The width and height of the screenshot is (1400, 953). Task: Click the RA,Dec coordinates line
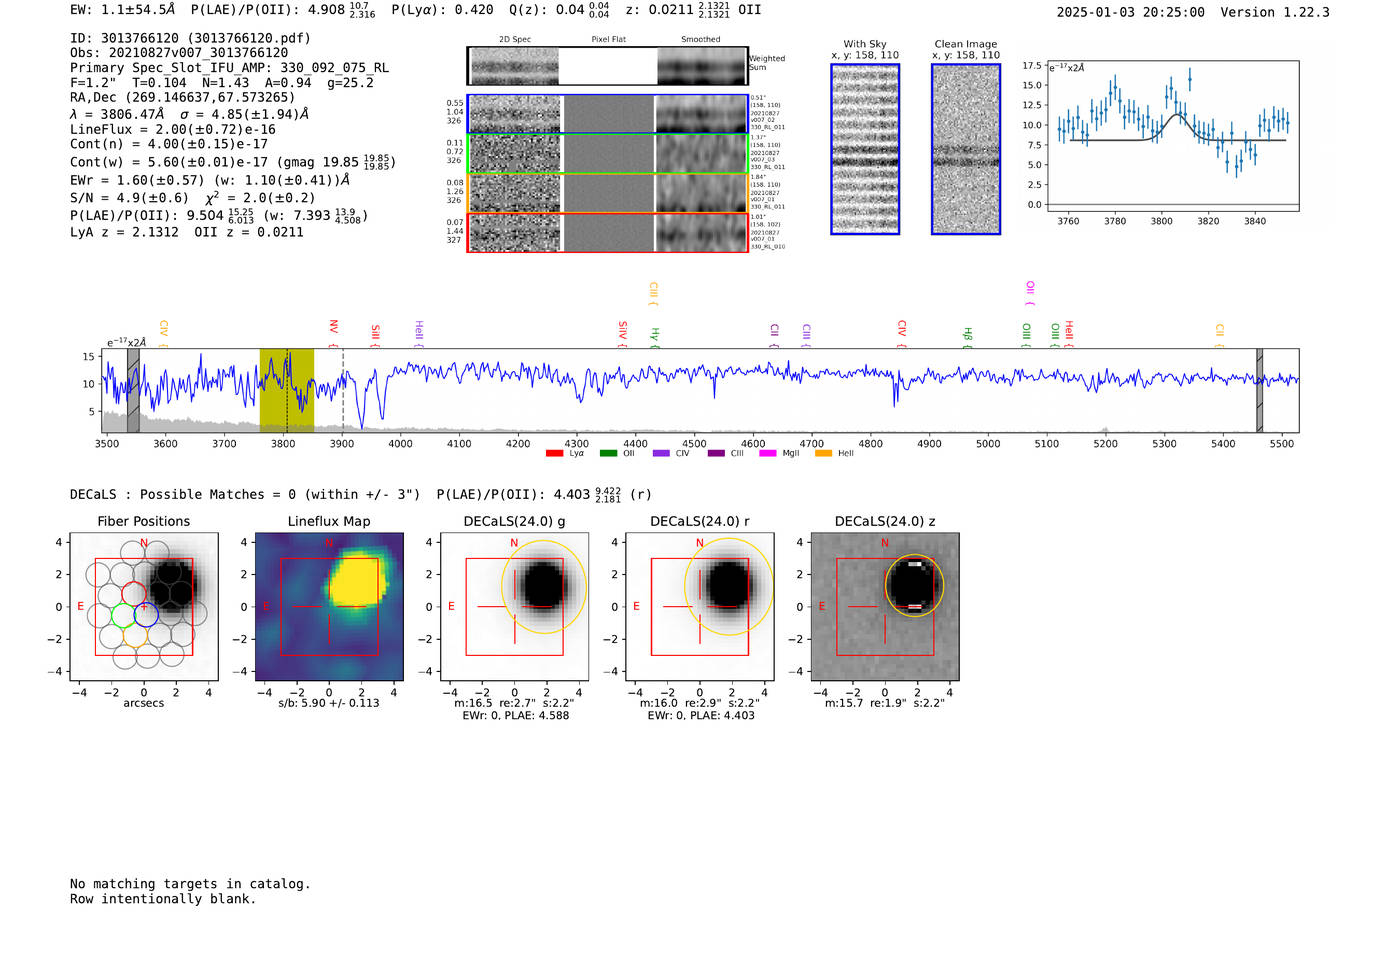(x=183, y=97)
